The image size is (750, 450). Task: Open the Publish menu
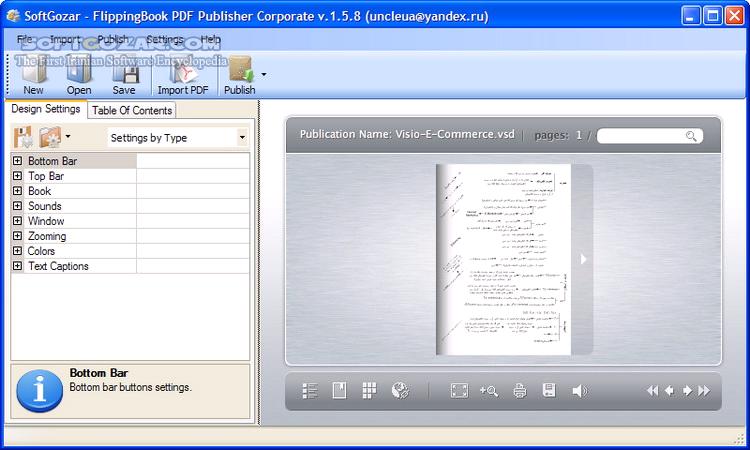113,39
